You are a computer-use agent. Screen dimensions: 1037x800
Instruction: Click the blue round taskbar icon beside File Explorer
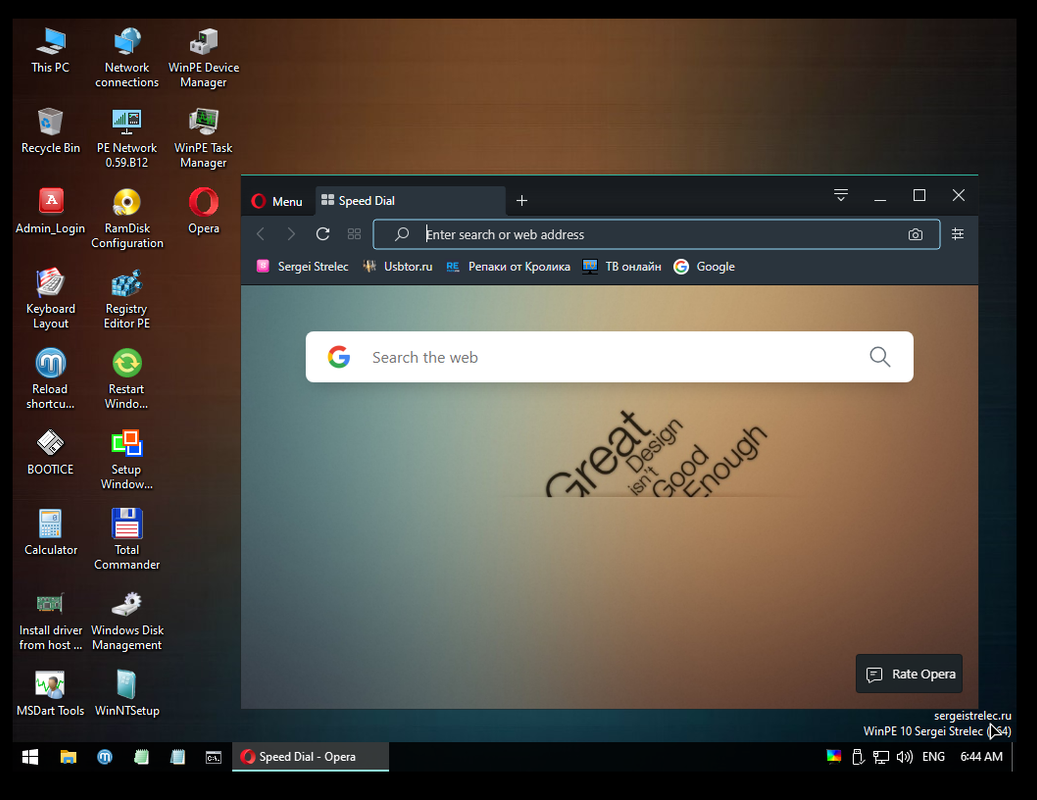104,757
